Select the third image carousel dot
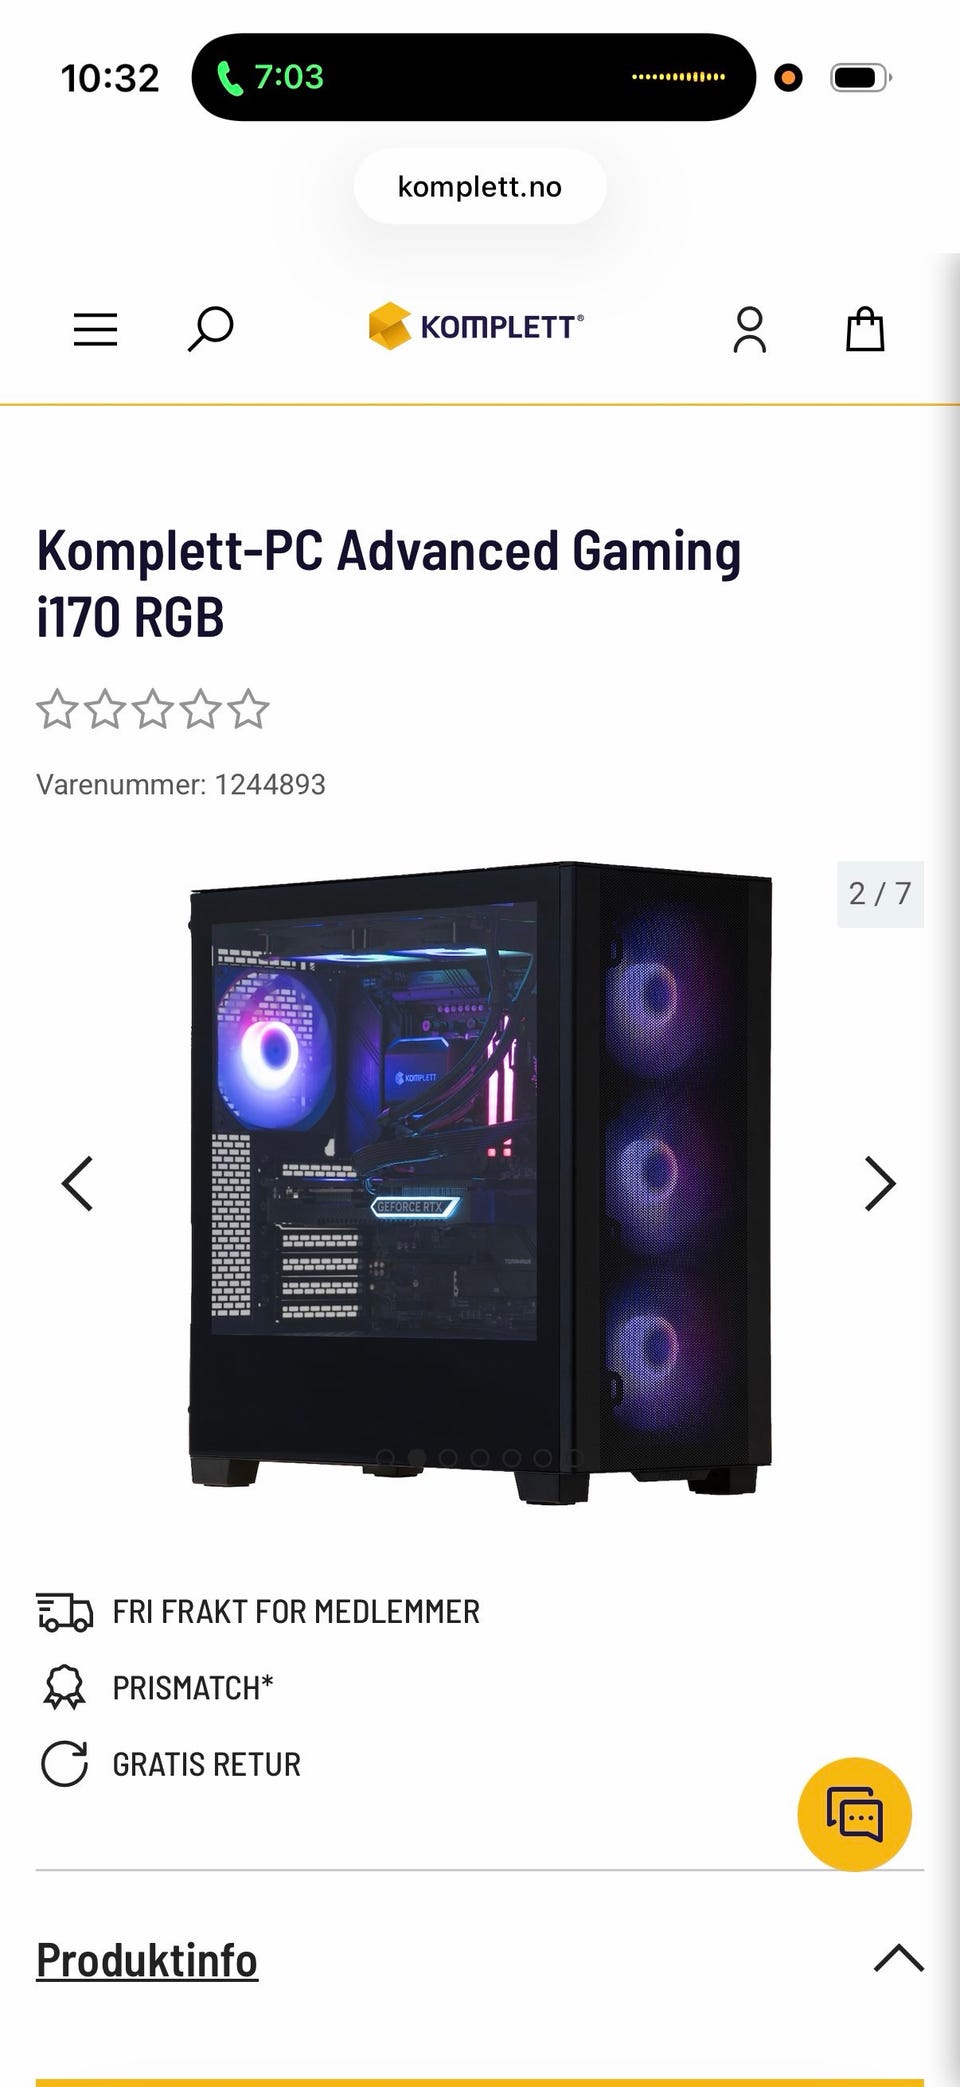 point(448,1458)
